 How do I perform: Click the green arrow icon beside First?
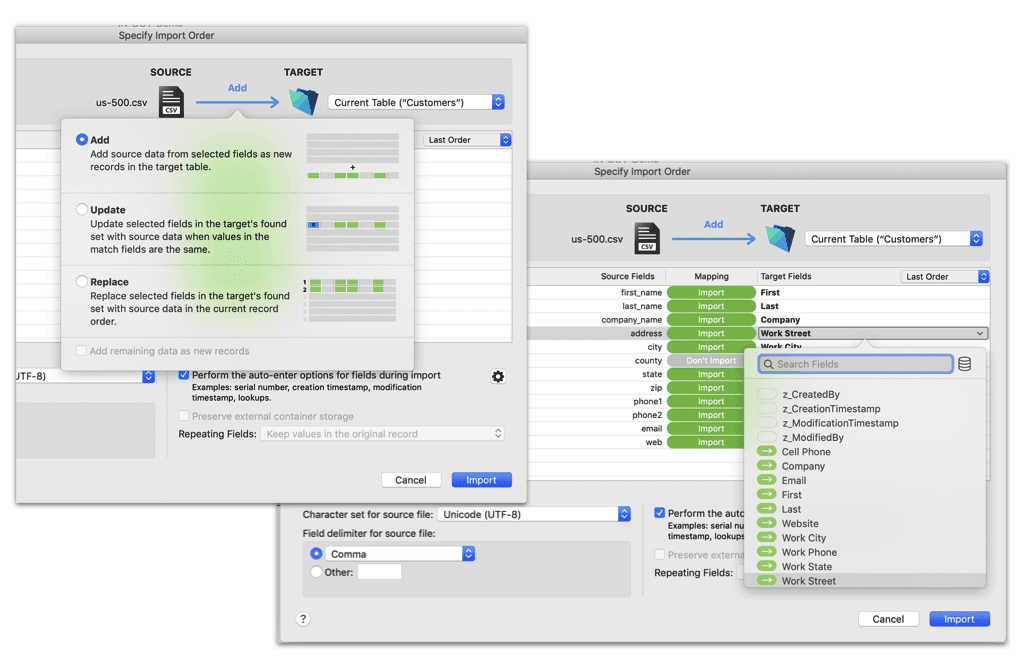(x=766, y=494)
